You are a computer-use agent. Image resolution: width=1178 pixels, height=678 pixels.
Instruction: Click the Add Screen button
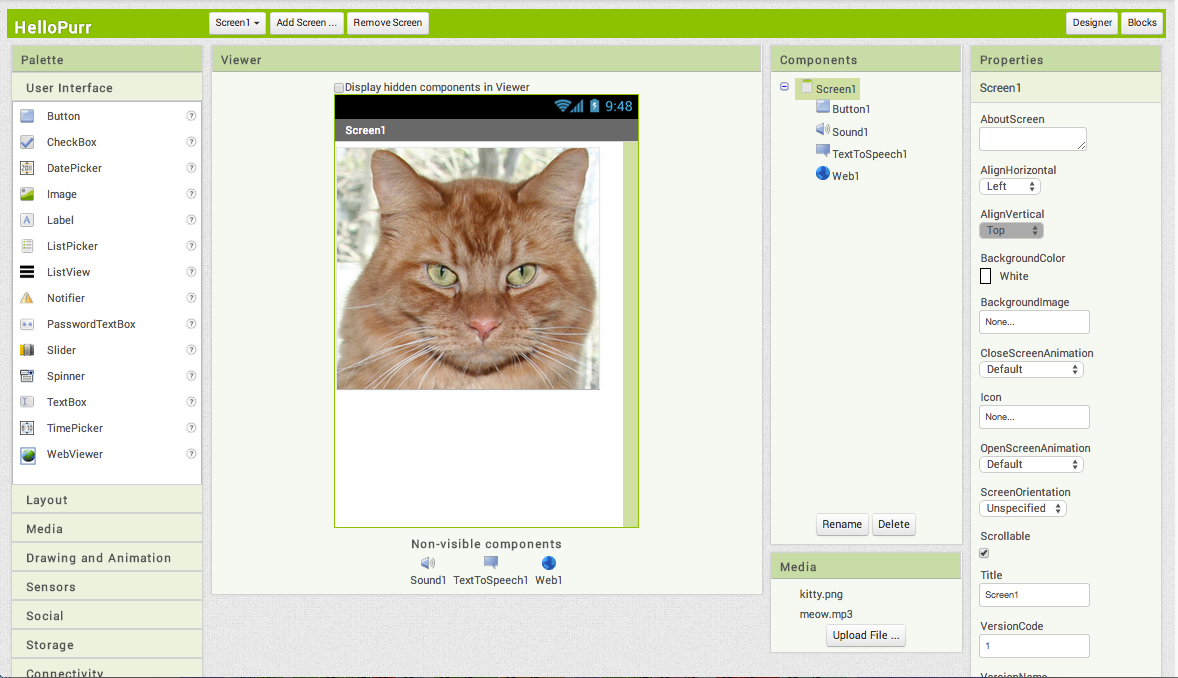click(306, 23)
